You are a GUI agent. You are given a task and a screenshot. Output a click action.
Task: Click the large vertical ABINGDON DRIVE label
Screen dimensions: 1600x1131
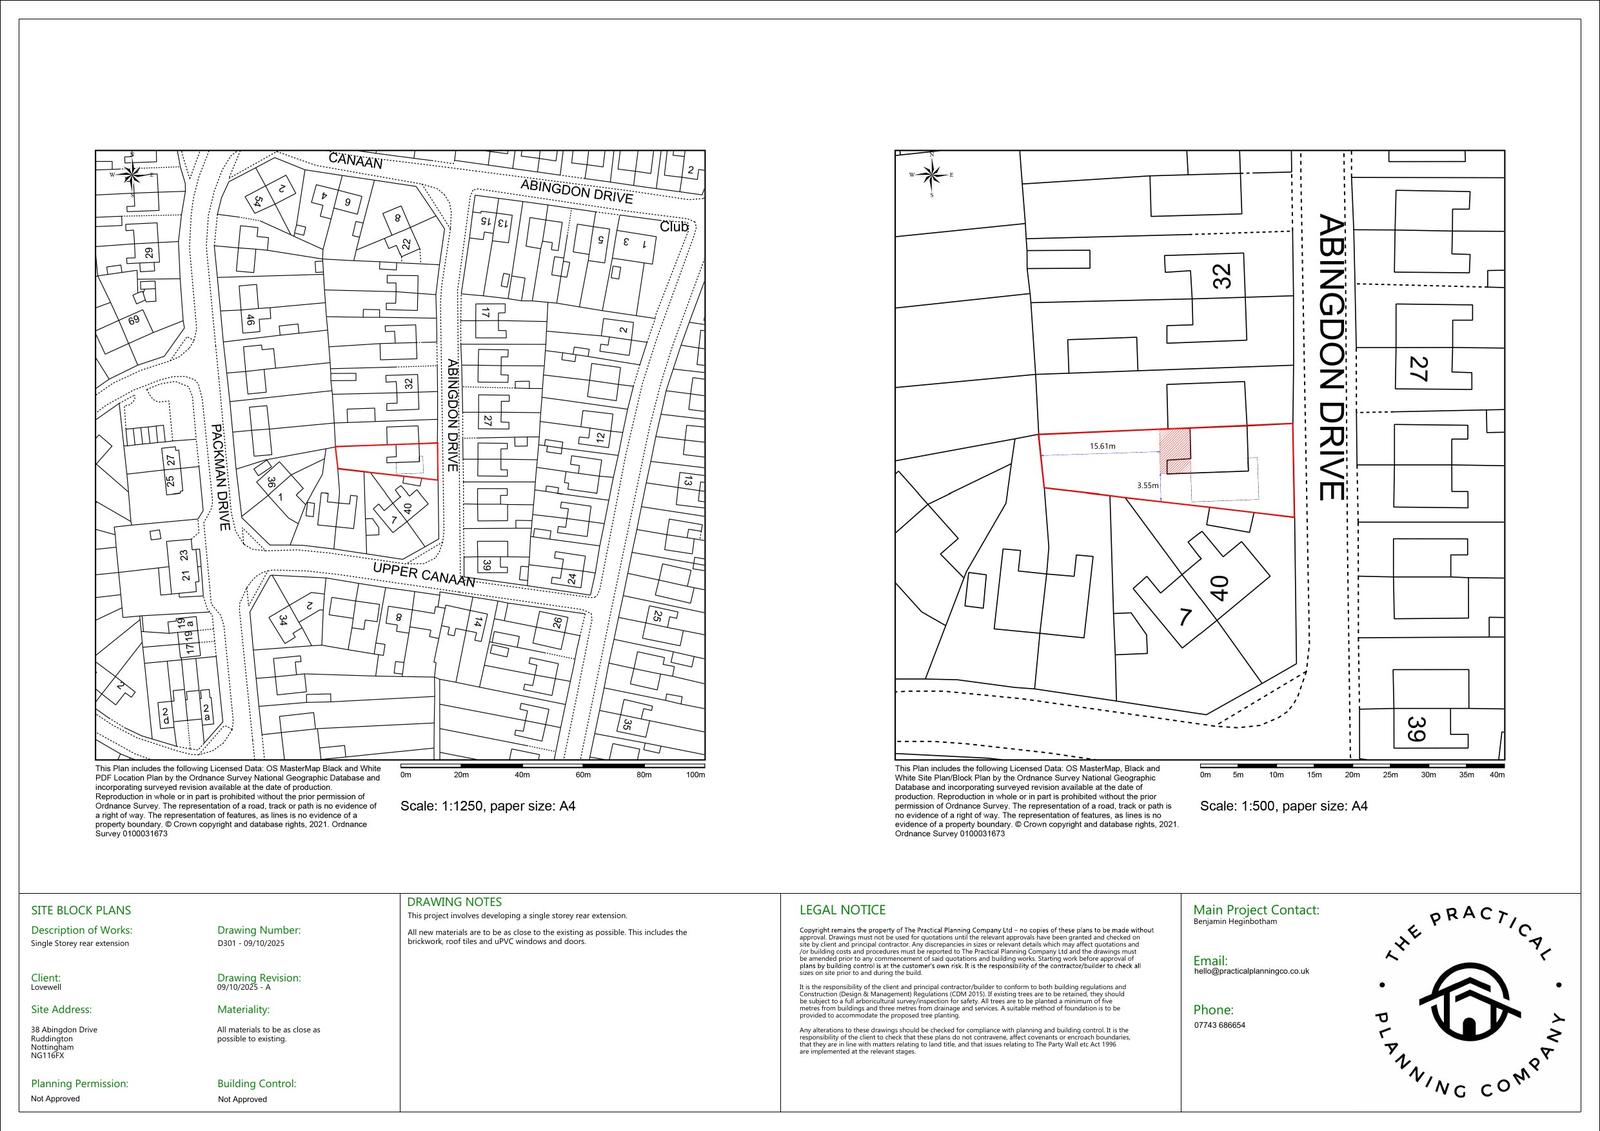click(x=1330, y=357)
